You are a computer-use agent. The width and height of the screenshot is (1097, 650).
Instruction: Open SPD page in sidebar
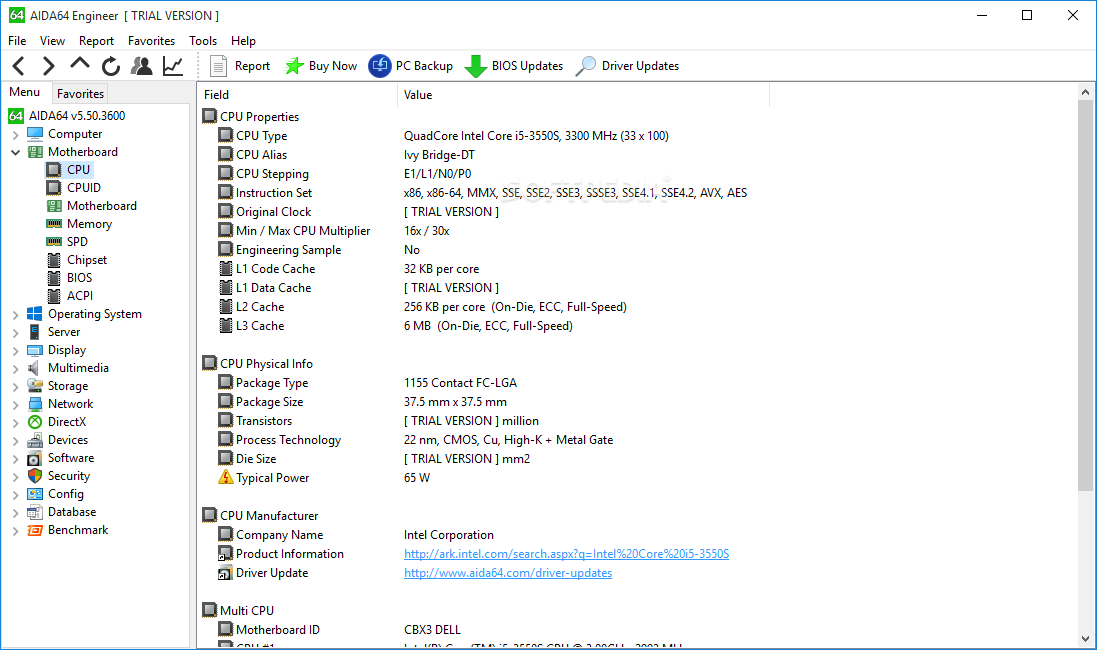pos(77,241)
